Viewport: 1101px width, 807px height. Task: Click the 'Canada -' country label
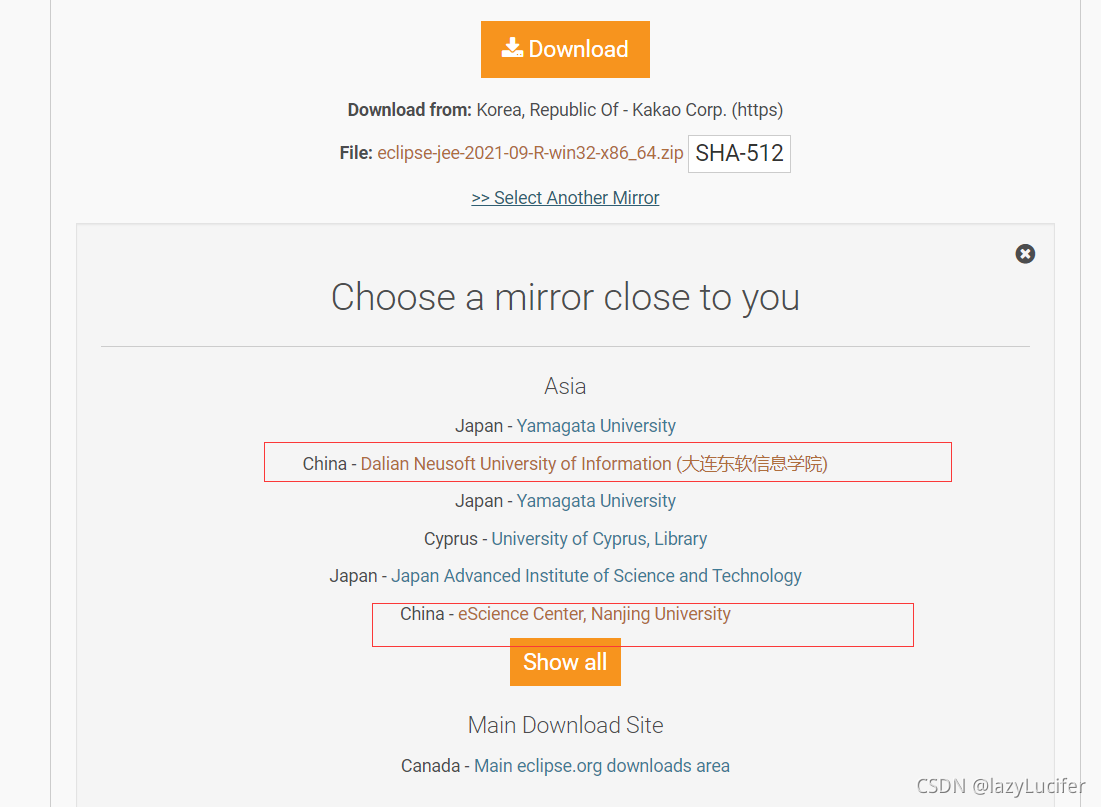point(435,766)
